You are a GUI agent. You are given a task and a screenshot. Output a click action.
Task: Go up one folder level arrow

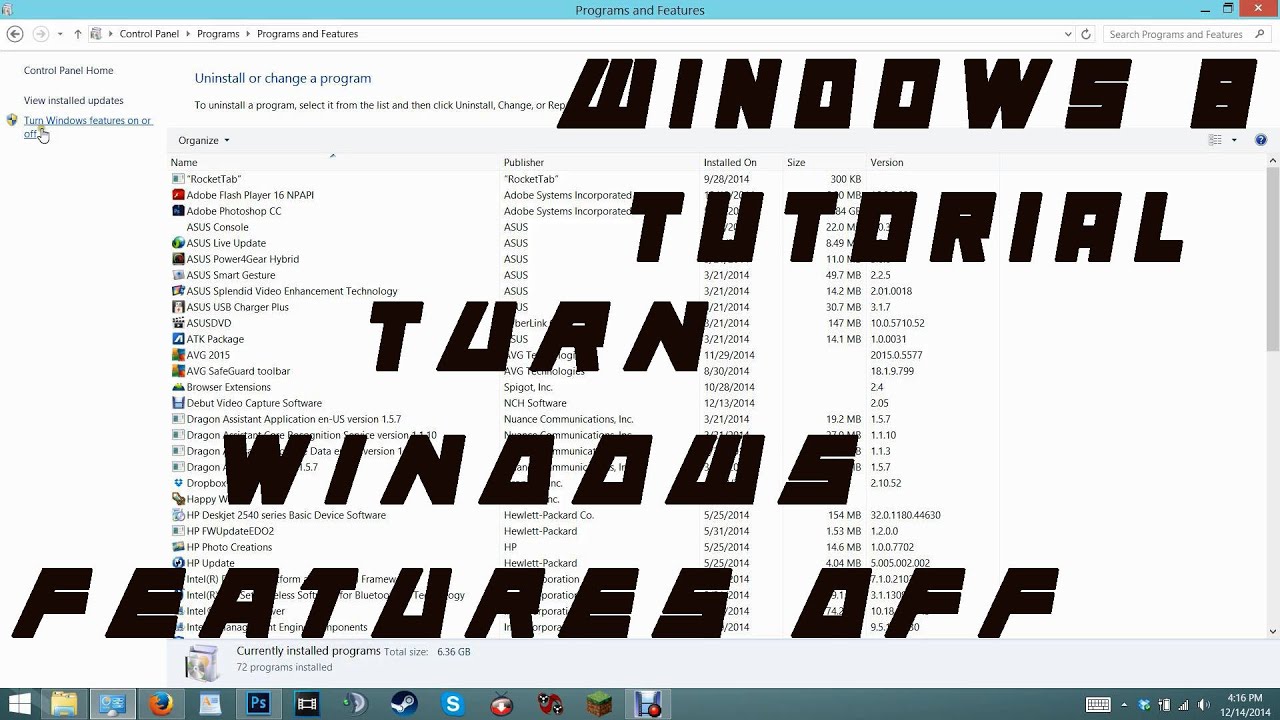coord(78,34)
